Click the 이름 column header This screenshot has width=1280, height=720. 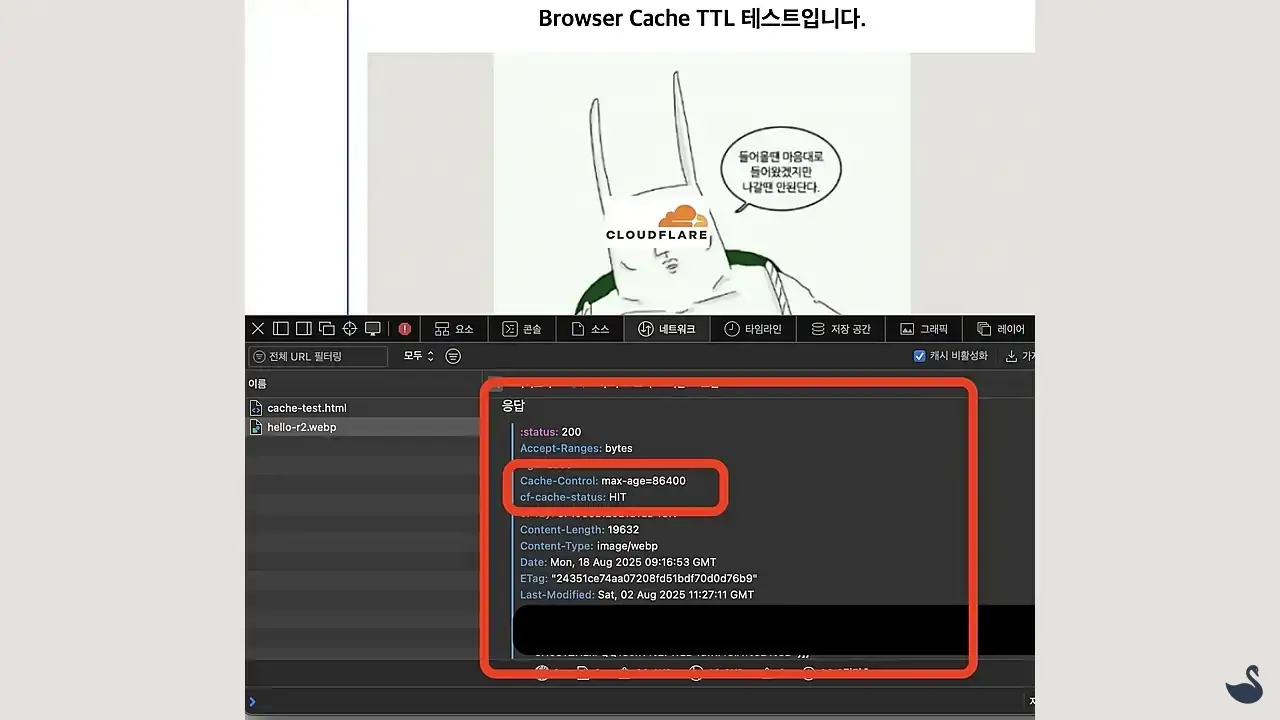click(x=258, y=384)
